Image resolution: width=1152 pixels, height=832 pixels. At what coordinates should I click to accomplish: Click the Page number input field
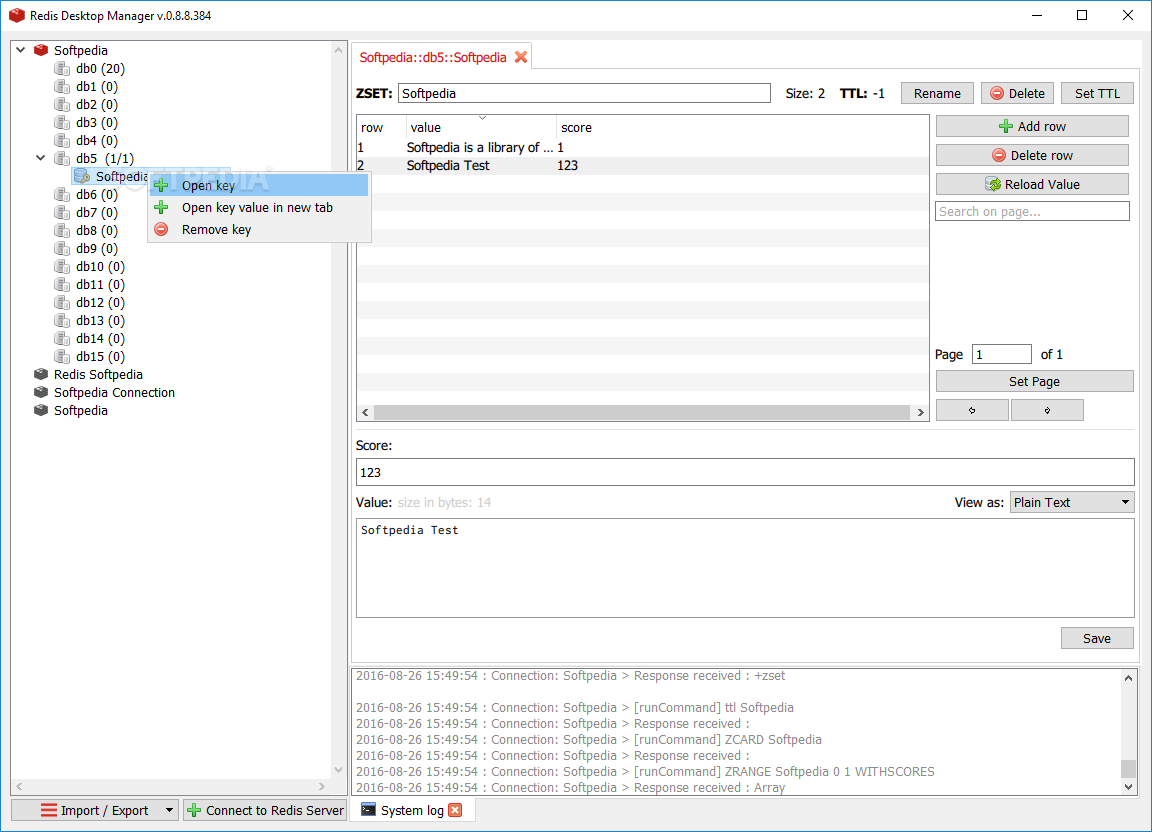coord(1001,354)
